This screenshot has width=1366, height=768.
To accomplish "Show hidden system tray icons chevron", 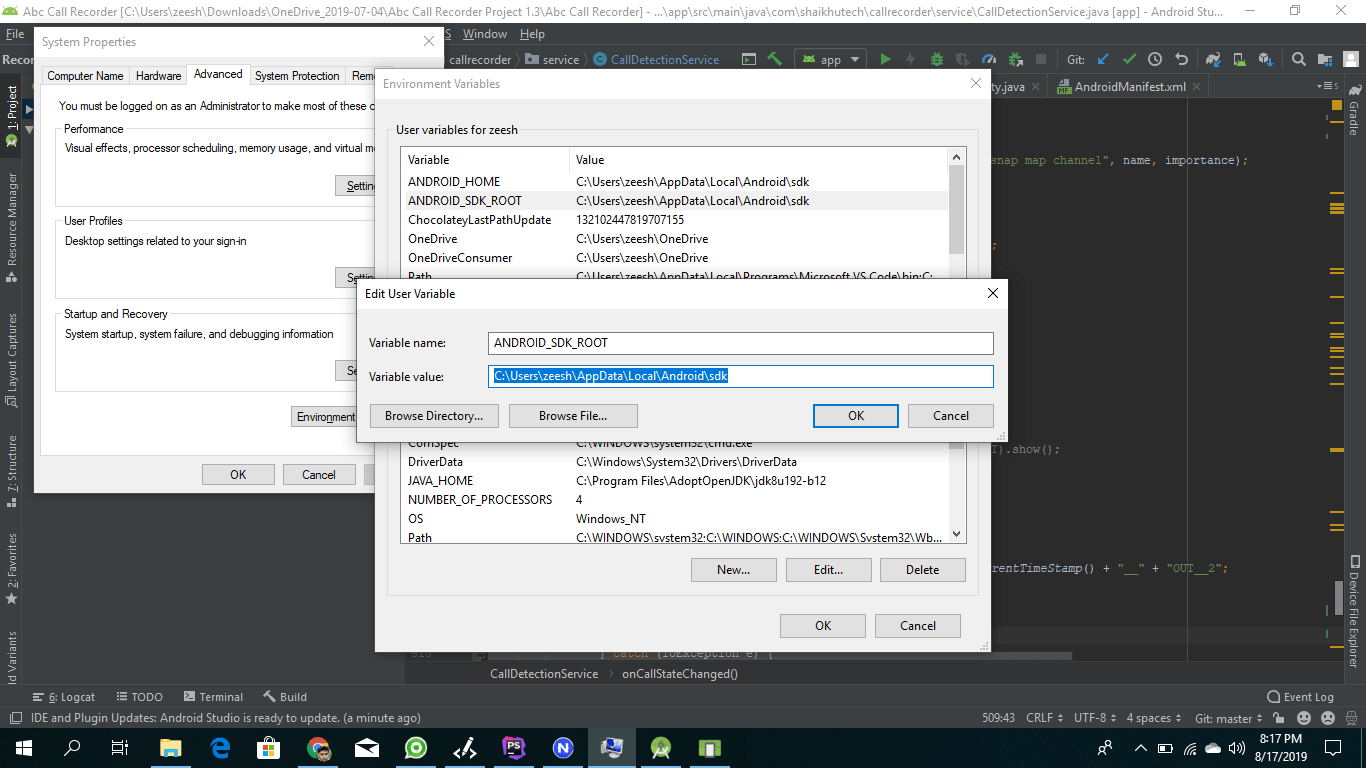I will pos(1140,747).
